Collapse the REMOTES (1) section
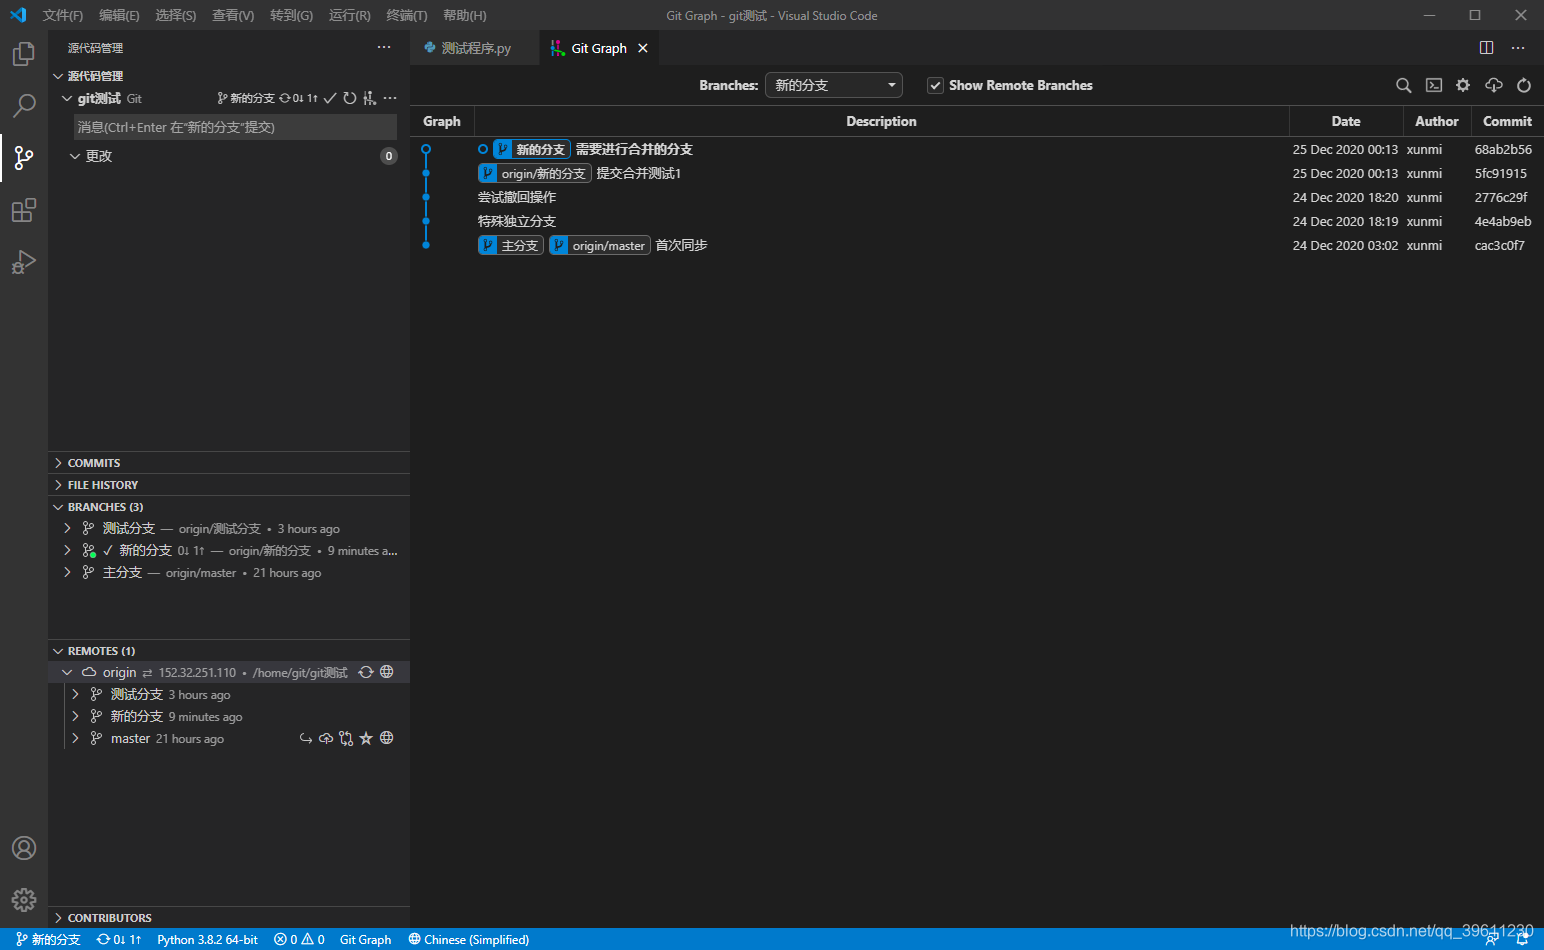This screenshot has width=1544, height=950. (229, 651)
